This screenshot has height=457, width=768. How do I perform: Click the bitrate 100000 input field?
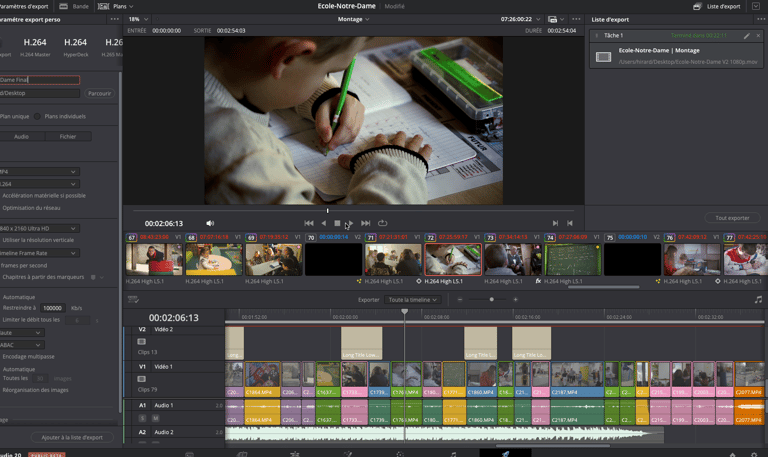pos(53,308)
